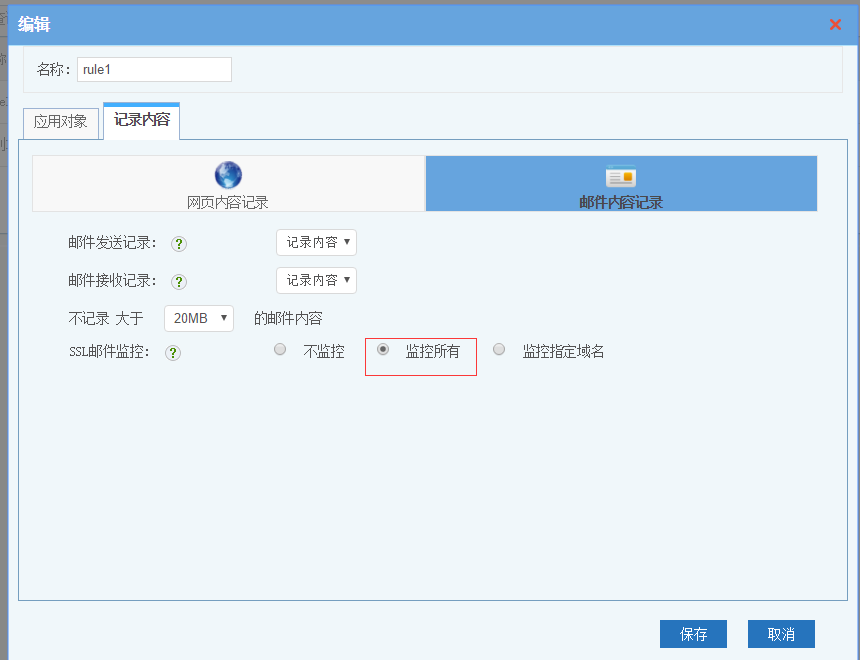860x660 pixels.
Task: Click help icon next to 邮件发送记录
Action: (179, 243)
